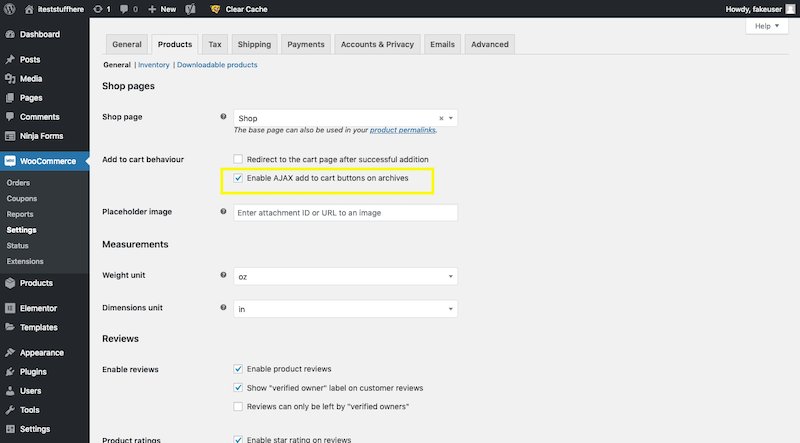This screenshot has height=443, width=800.
Task: Enable redirect to cart page checkbox
Action: pyautogui.click(x=238, y=159)
